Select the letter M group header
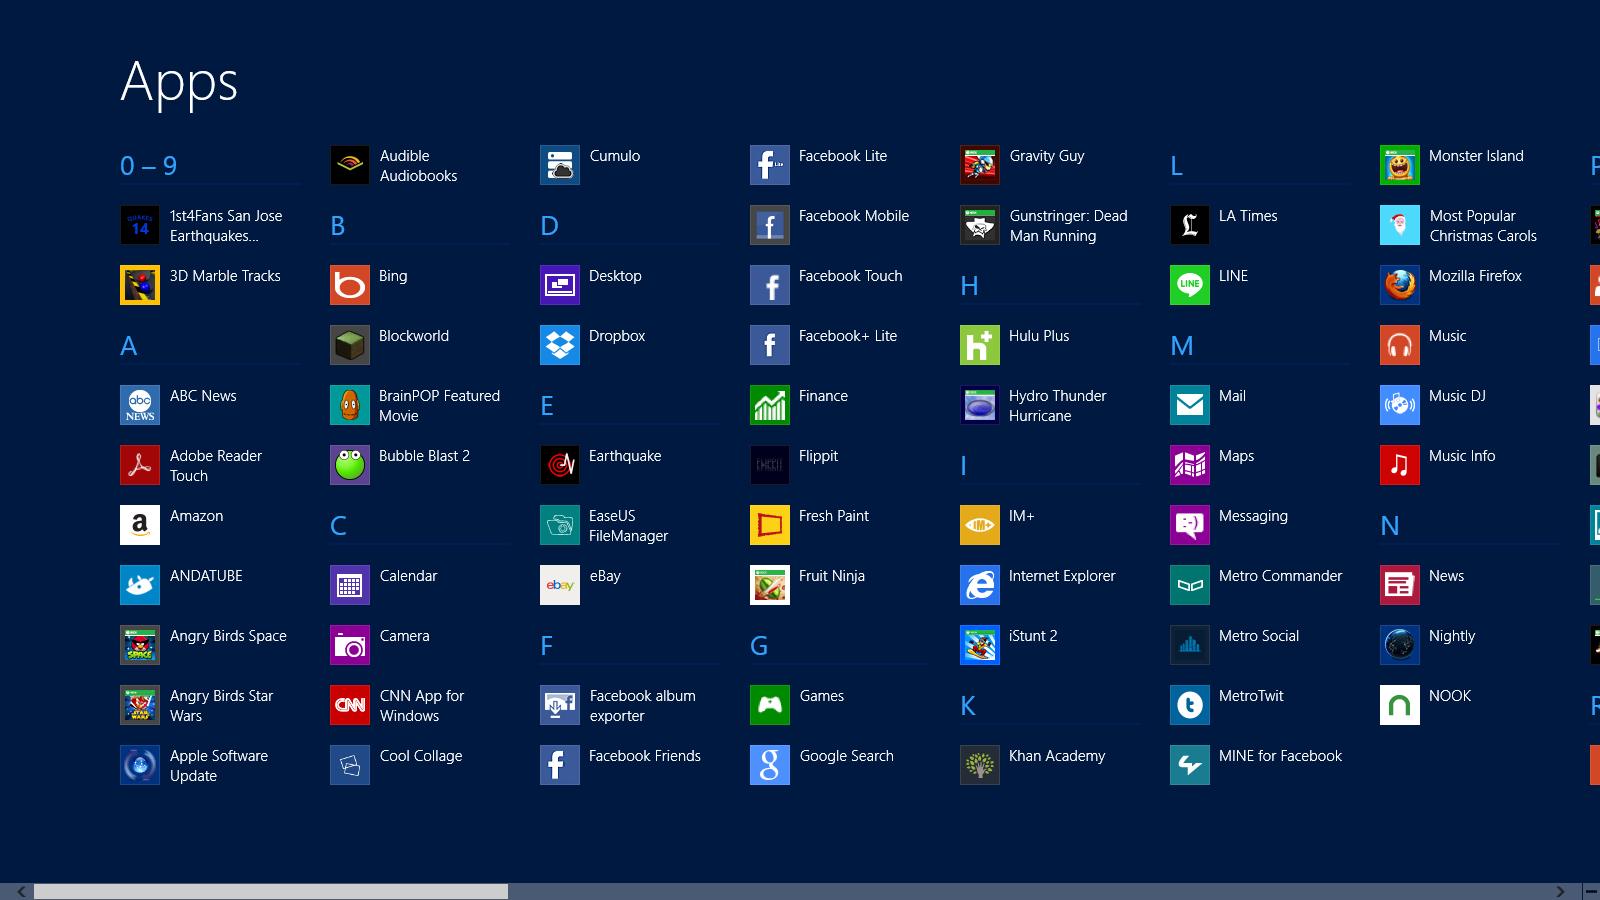Screen dimensions: 1600x900 (1182, 346)
